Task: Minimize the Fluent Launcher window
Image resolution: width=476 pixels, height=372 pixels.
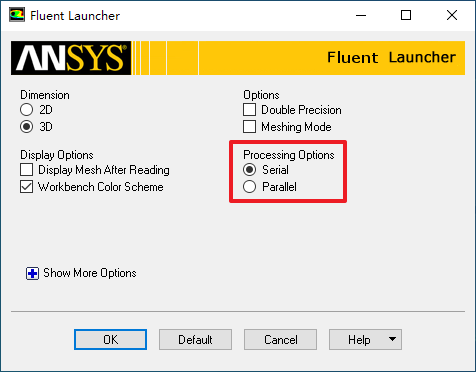Action: point(361,15)
